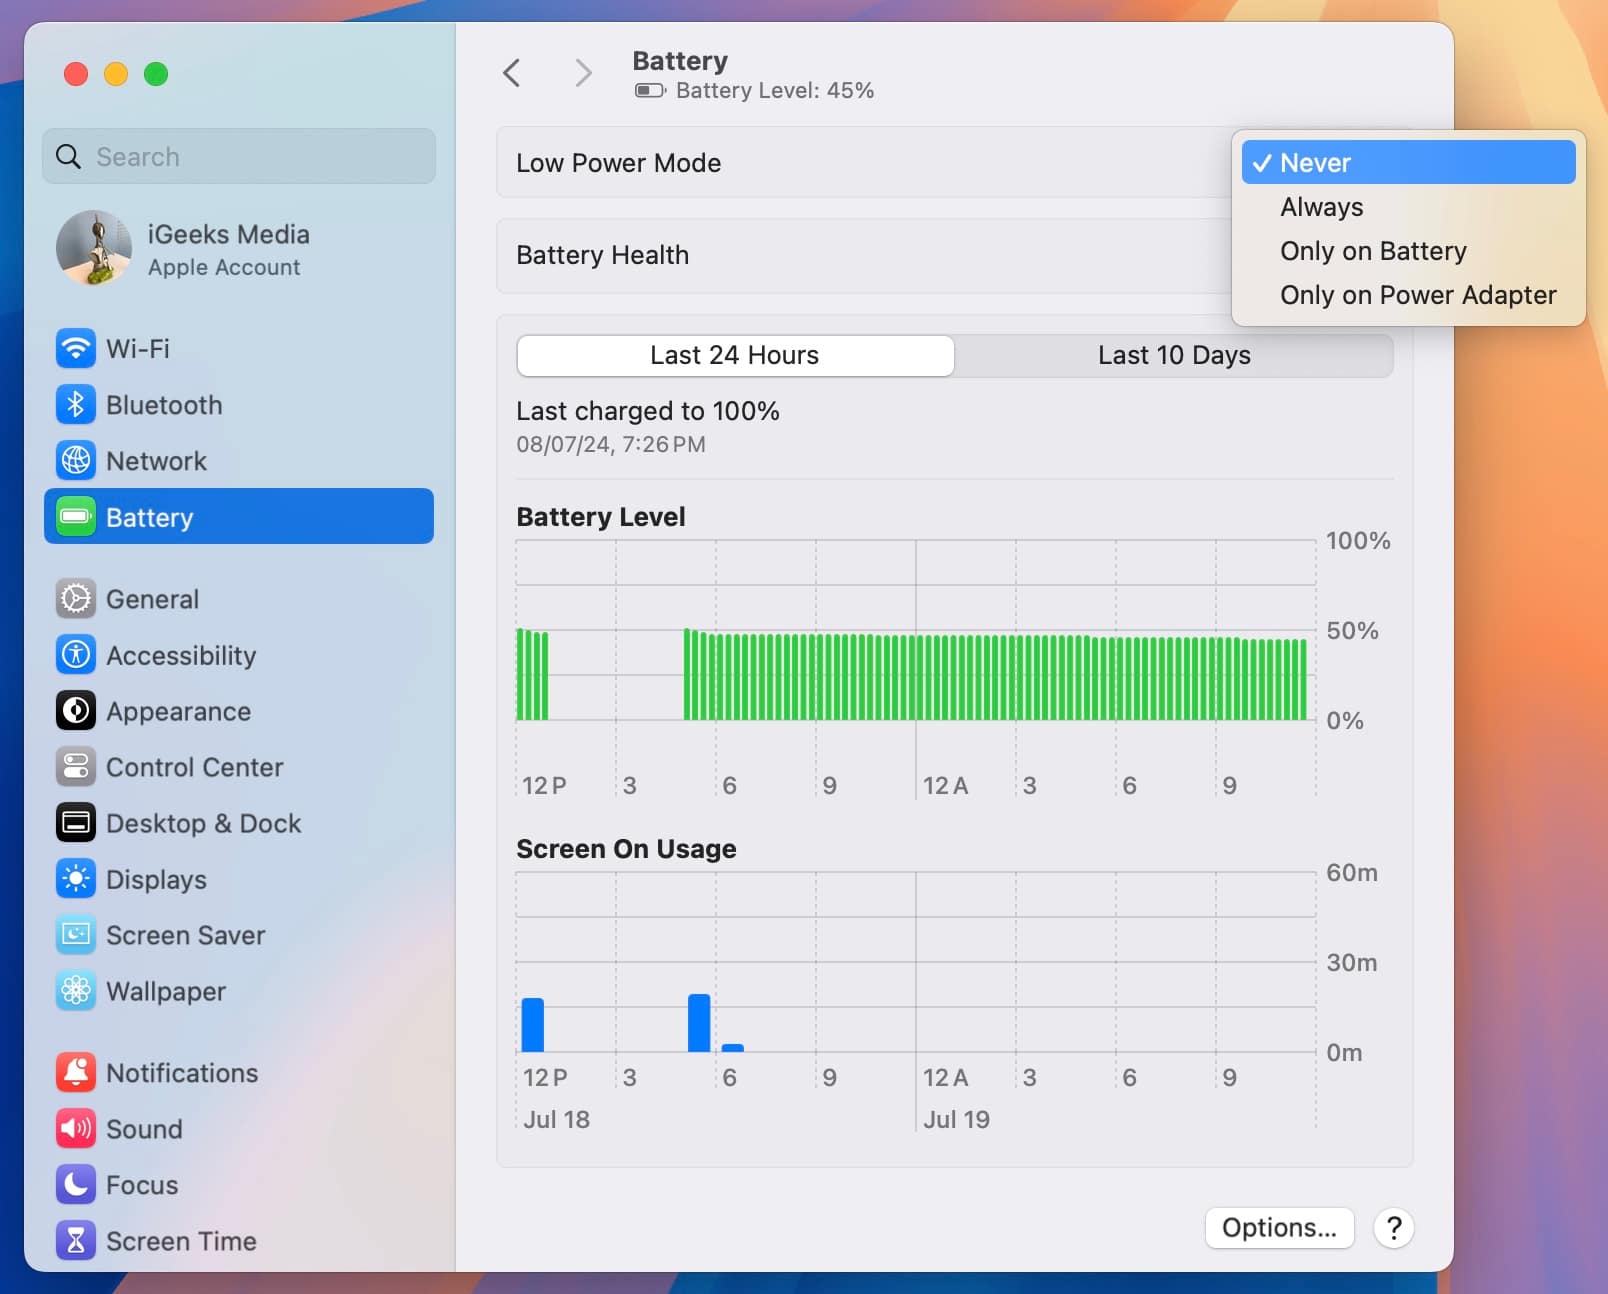
Task: Click the Search field in sidebar
Action: 239,157
